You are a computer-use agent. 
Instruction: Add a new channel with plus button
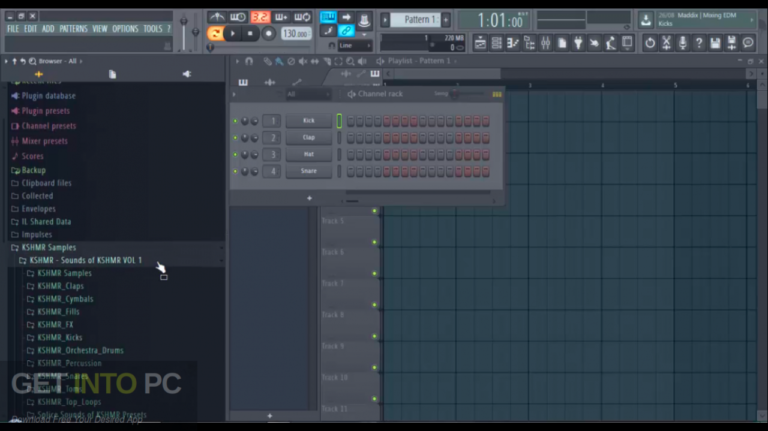click(x=309, y=198)
